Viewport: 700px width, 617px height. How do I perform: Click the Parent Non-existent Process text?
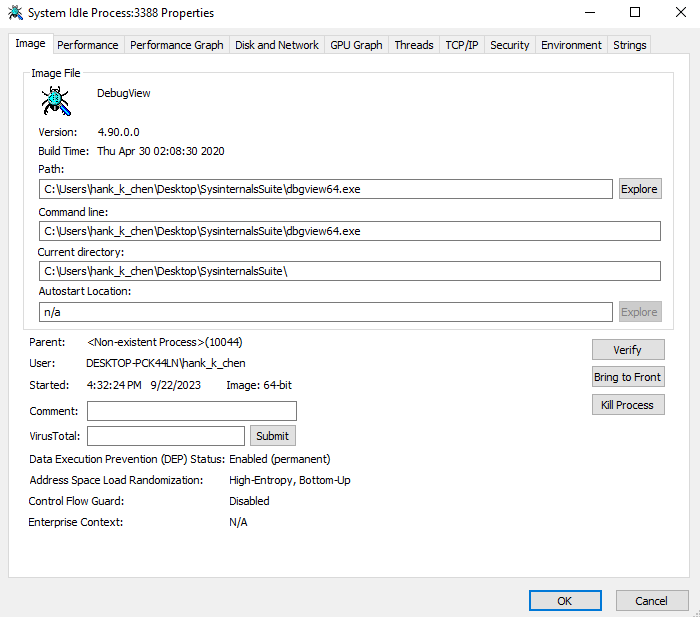point(165,342)
